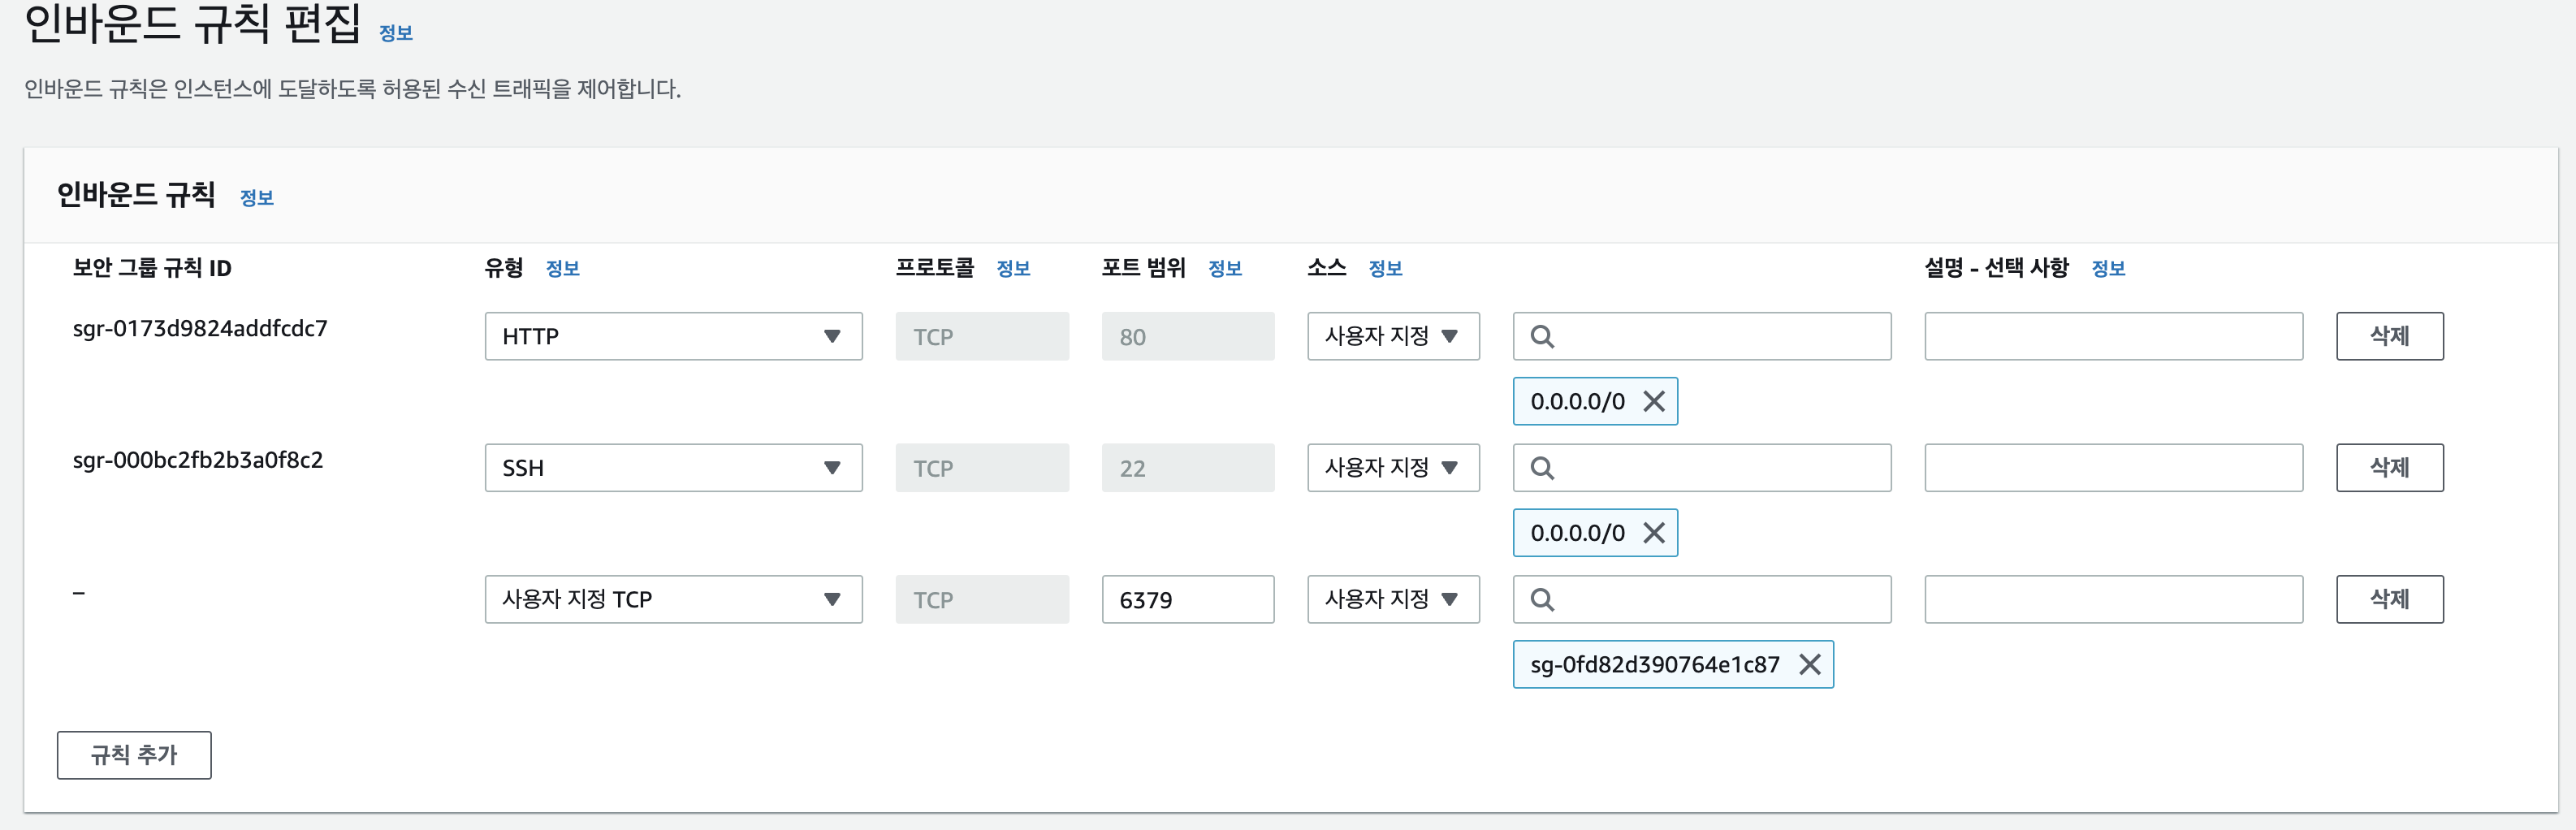Click disabled TCP protocol field in SSH row
Image resolution: width=2576 pixels, height=830 pixels.
[x=982, y=467]
